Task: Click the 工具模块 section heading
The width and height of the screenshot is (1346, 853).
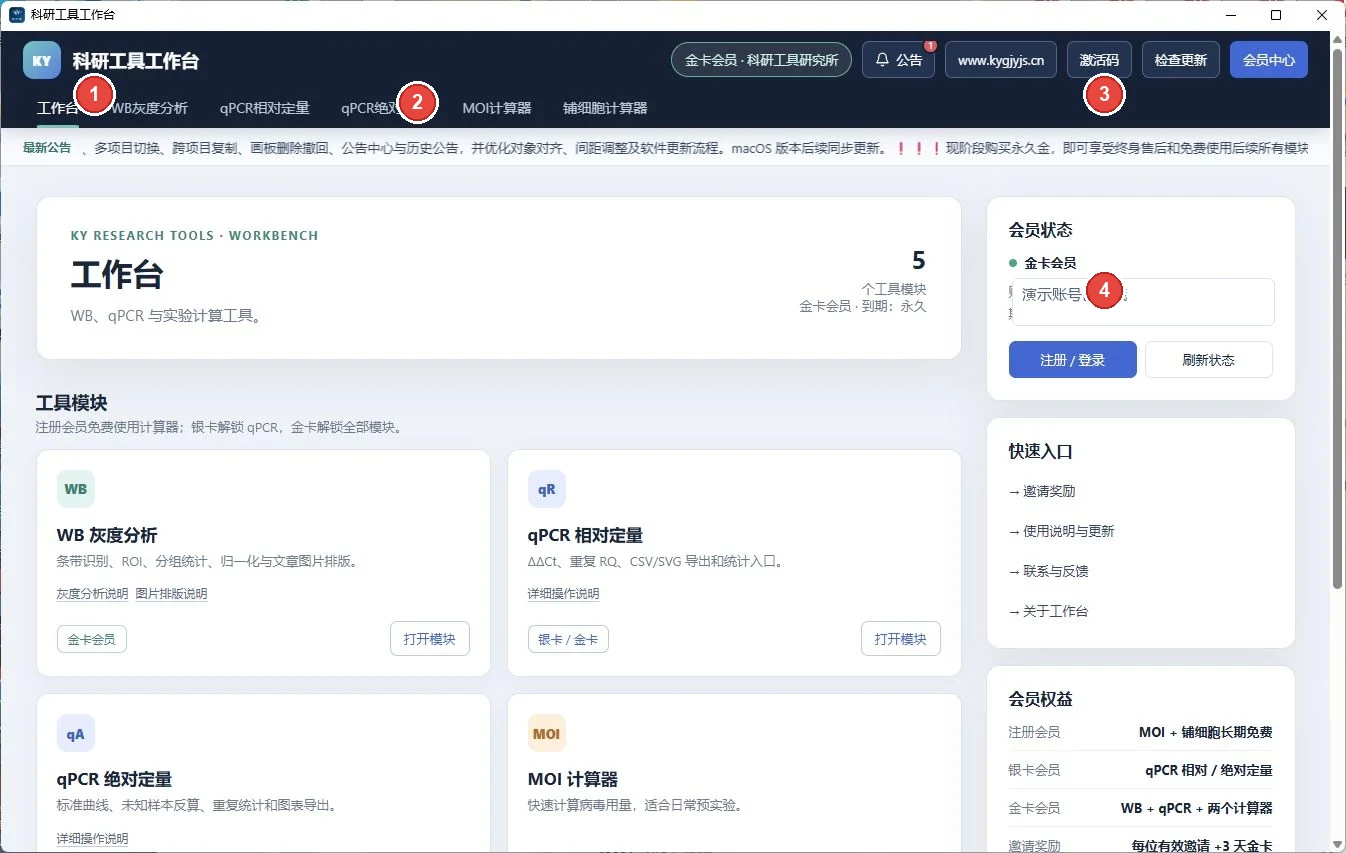Action: point(71,403)
